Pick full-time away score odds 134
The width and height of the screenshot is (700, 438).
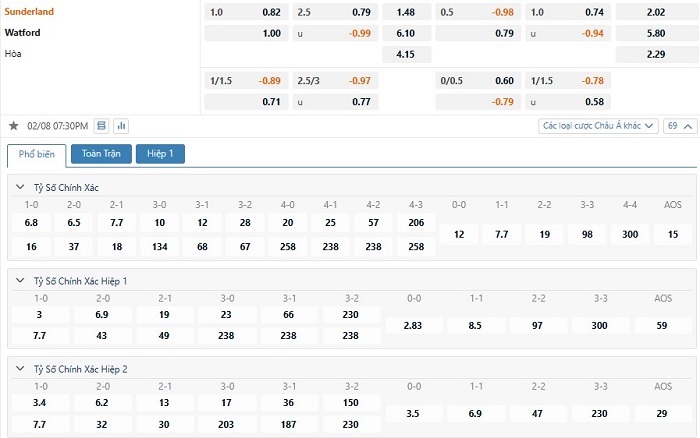(160, 246)
